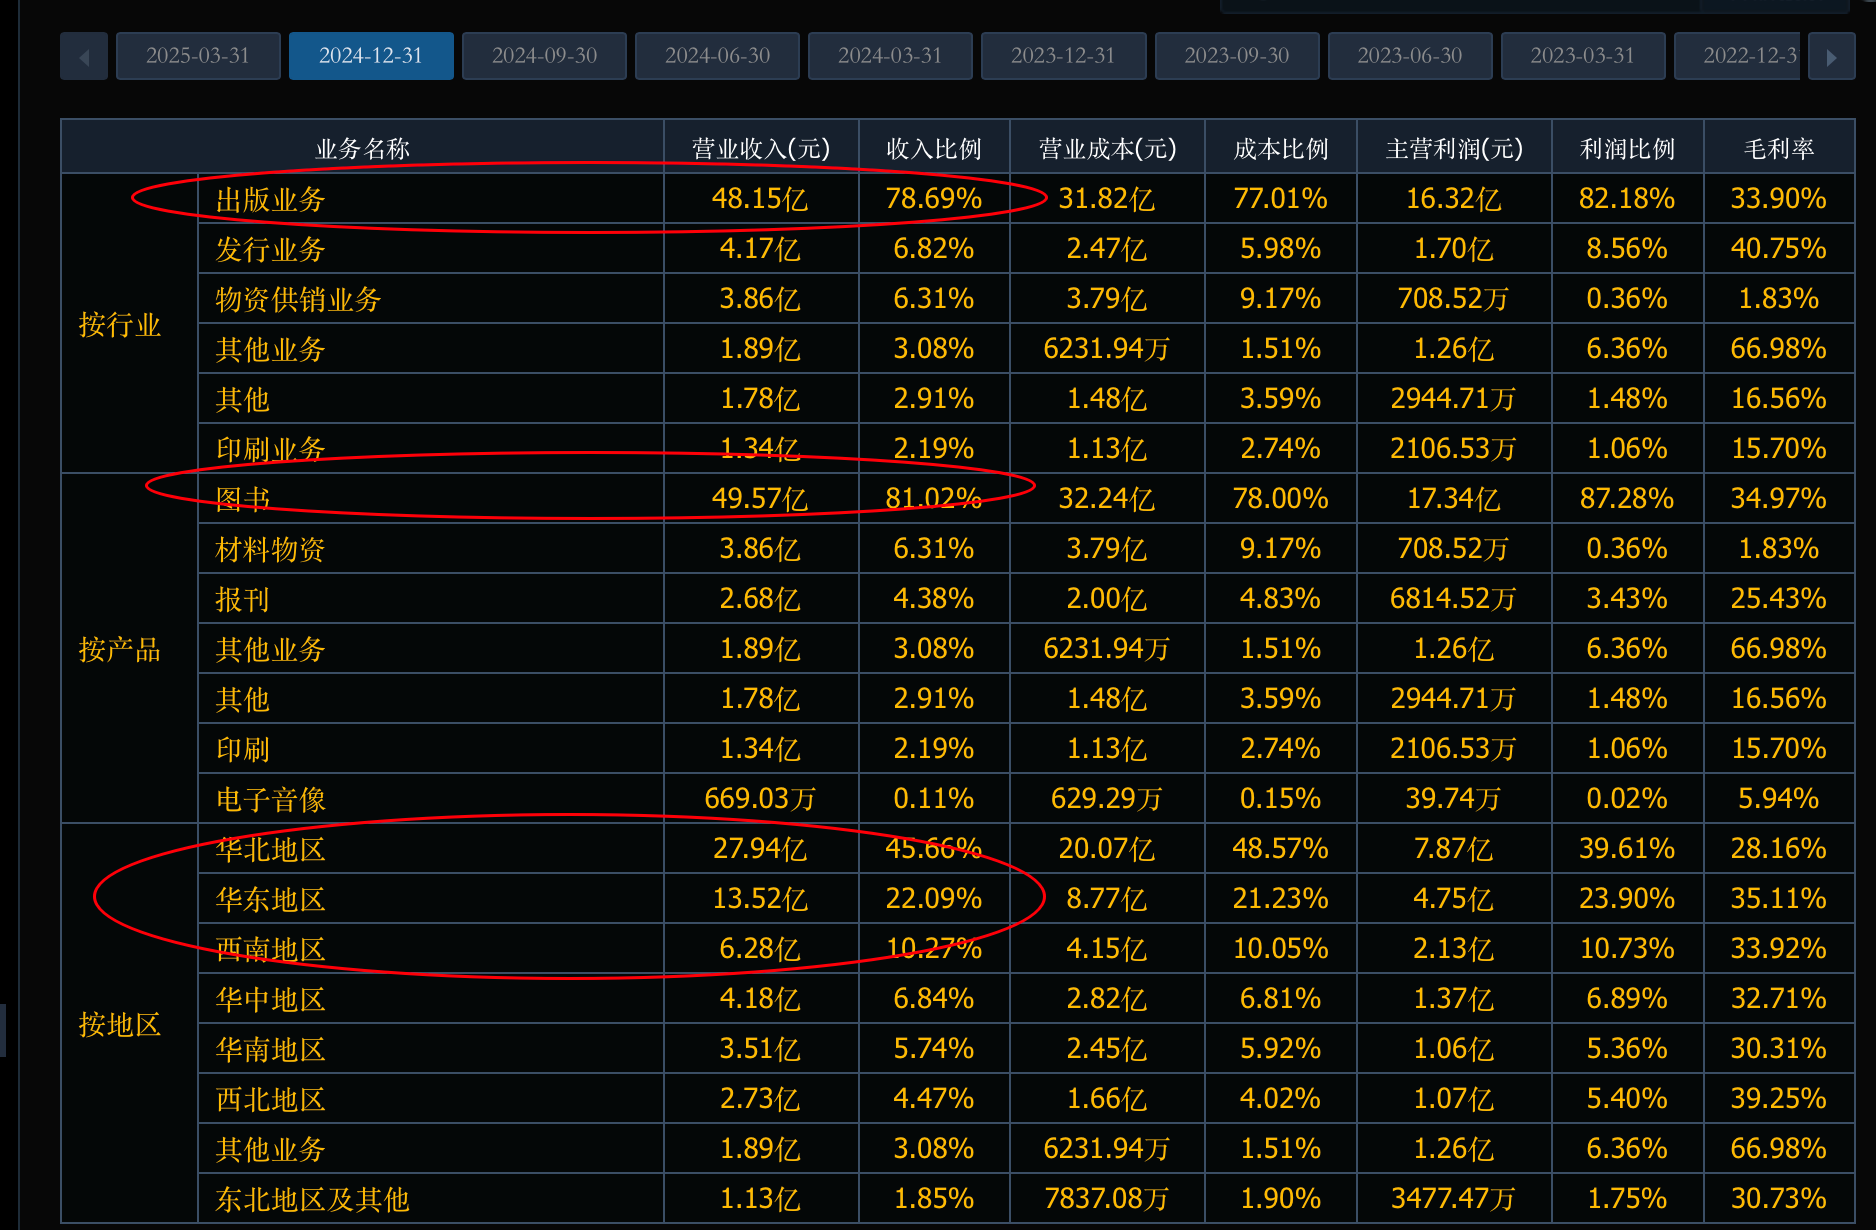The width and height of the screenshot is (1876, 1230).
Task: Click the 出版业务 row name
Action: coord(271,199)
